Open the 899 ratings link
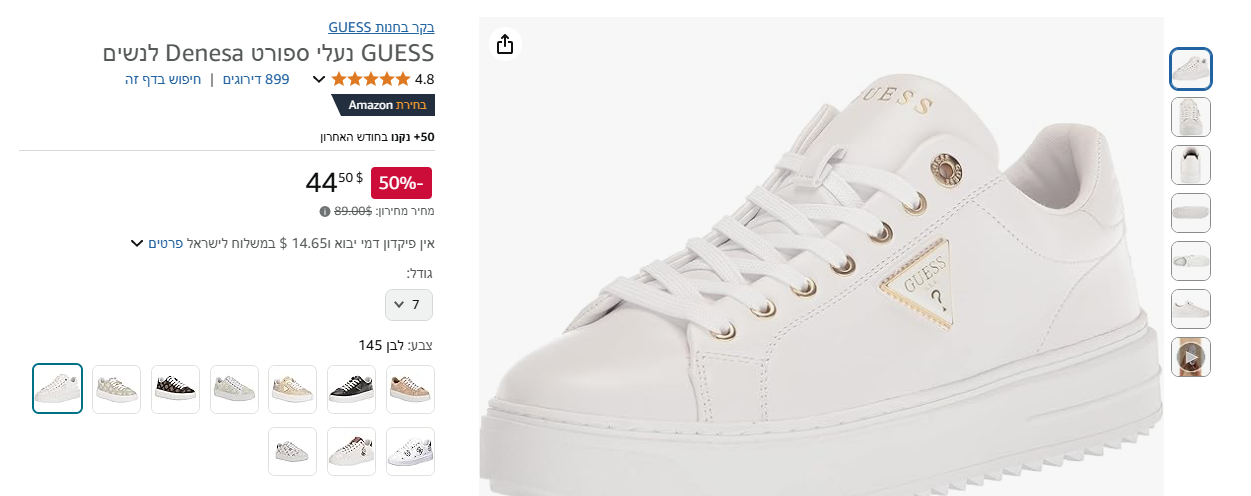Screen dimensions: 1251x496 coord(256,79)
